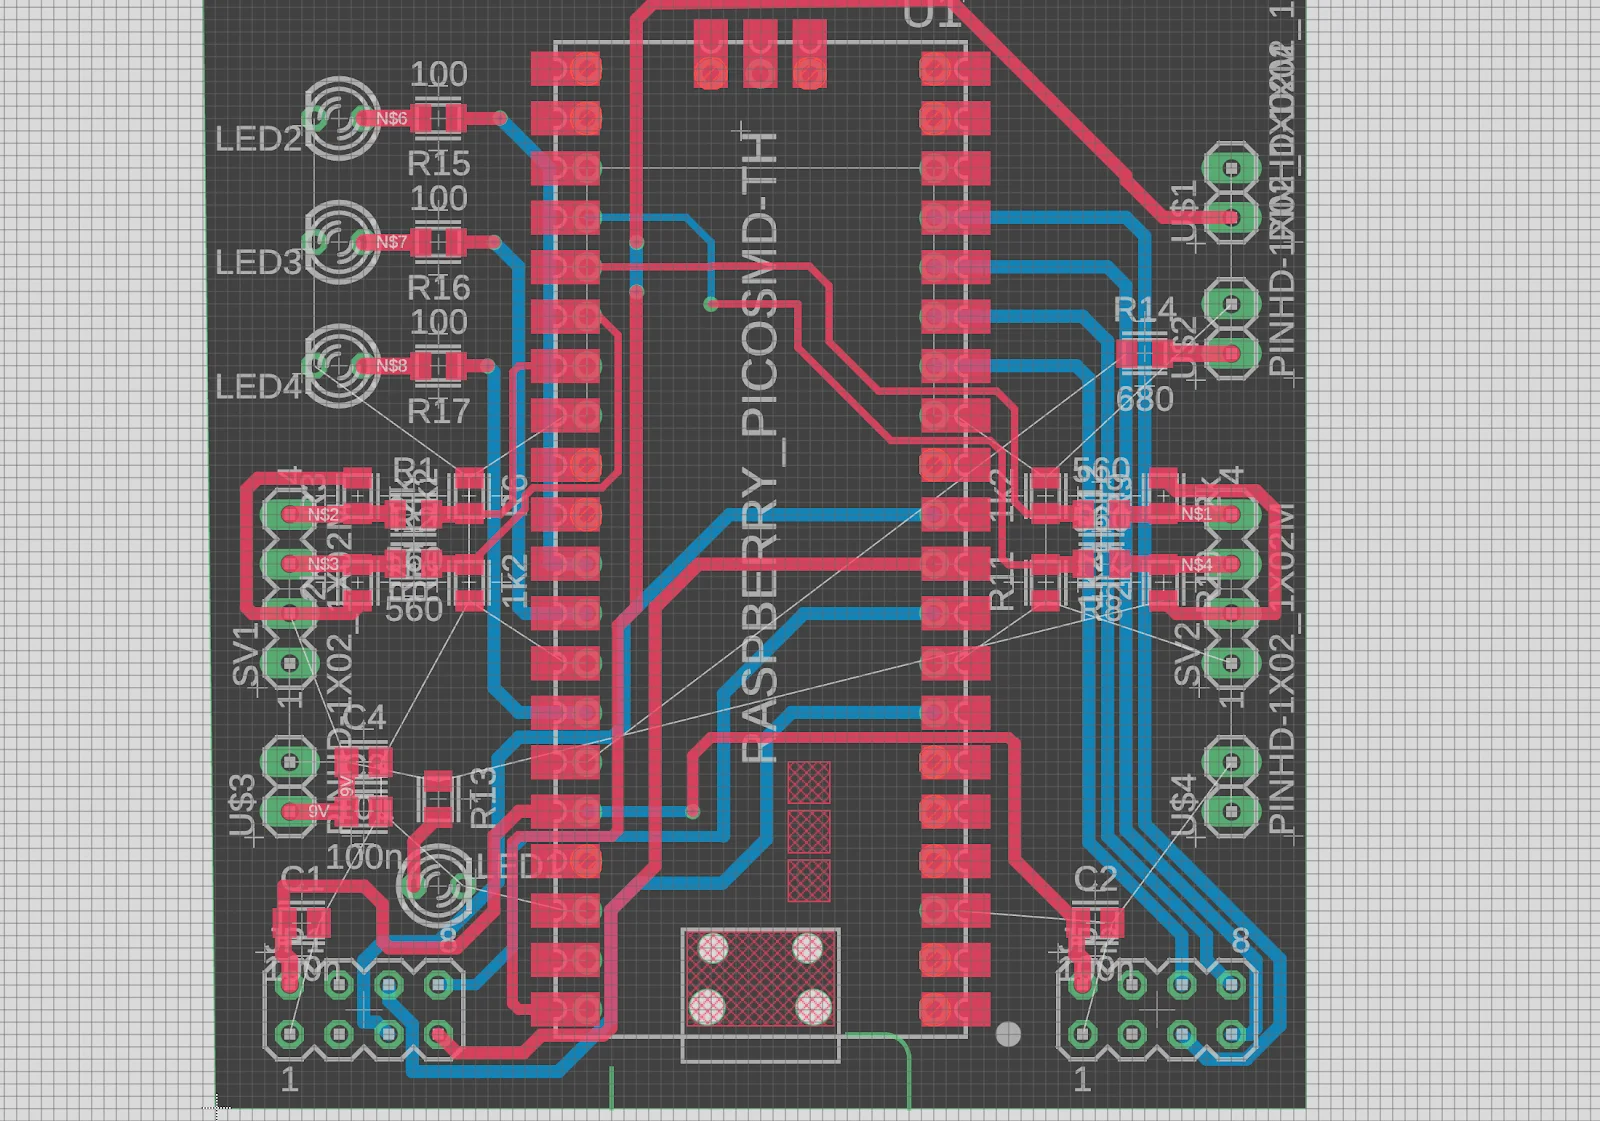Click the LED1 footprint circle
1600x1121 pixels.
[435, 884]
